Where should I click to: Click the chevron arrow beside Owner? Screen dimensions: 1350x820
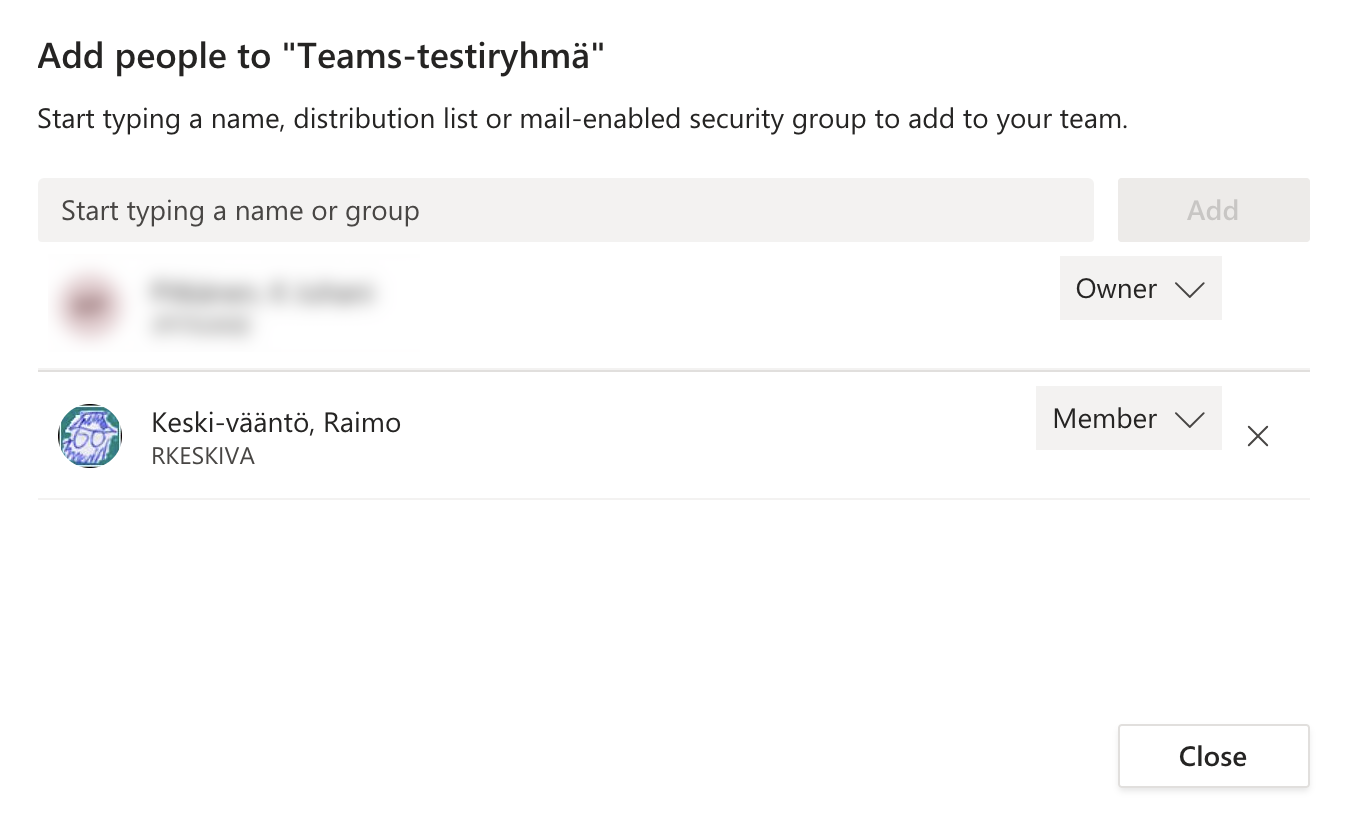coord(1189,290)
